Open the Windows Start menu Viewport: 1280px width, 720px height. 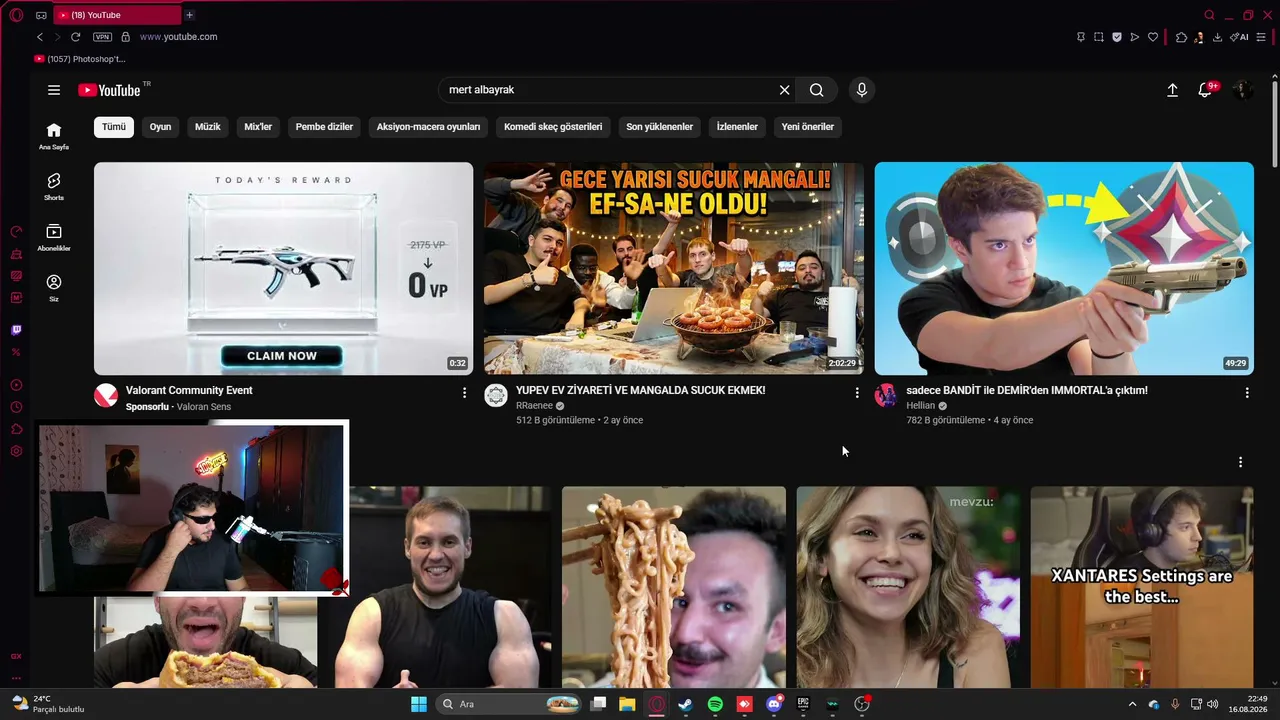click(x=419, y=704)
